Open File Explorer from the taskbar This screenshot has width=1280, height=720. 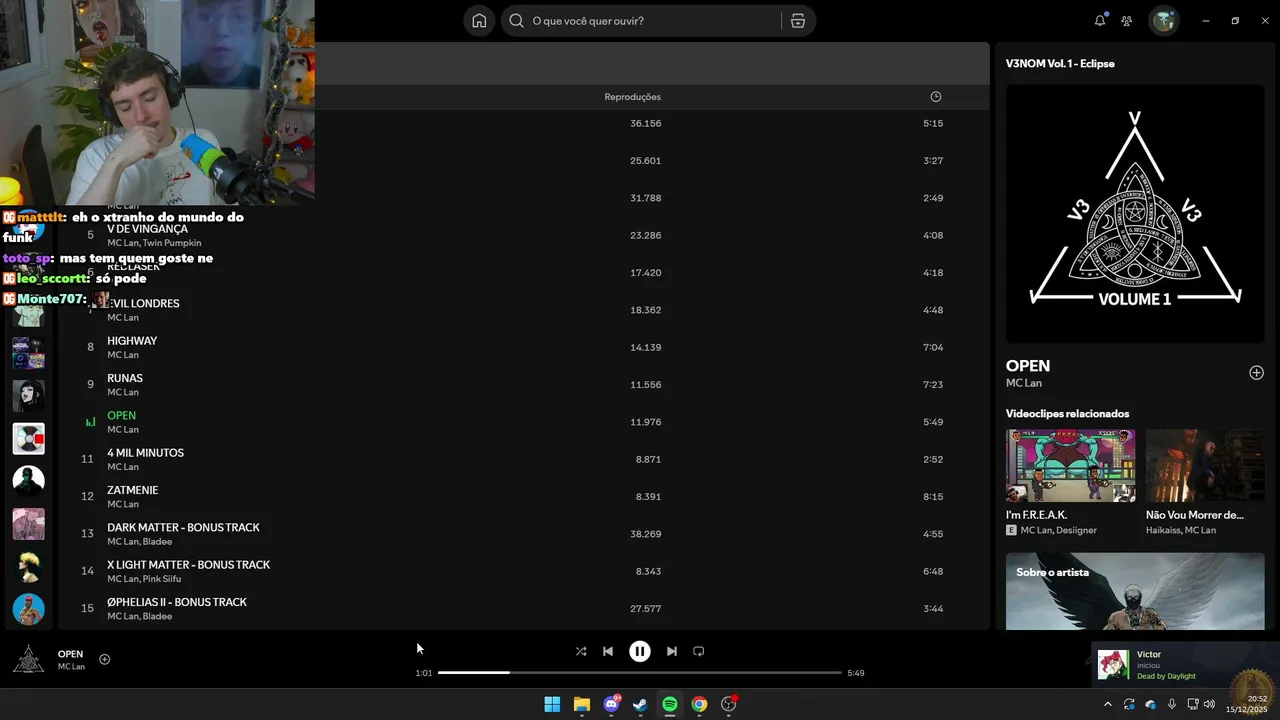[581, 704]
